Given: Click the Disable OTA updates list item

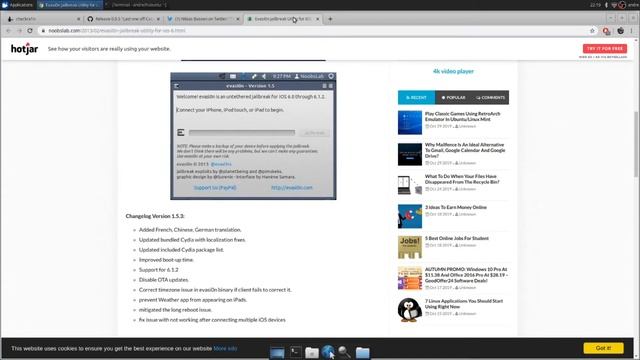Looking at the screenshot, I should [164, 280].
